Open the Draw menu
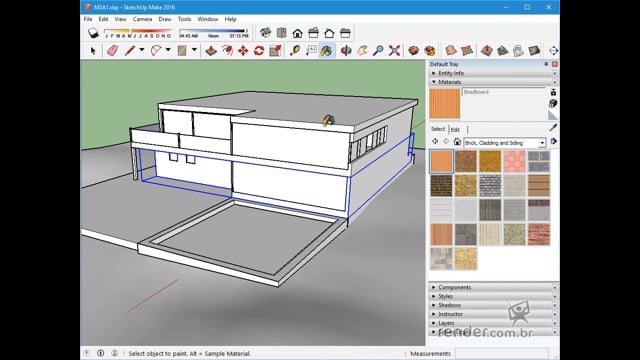 pyautogui.click(x=165, y=19)
